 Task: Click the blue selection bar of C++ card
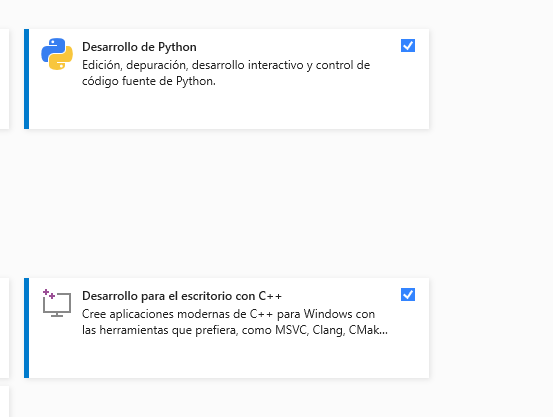click(26, 328)
